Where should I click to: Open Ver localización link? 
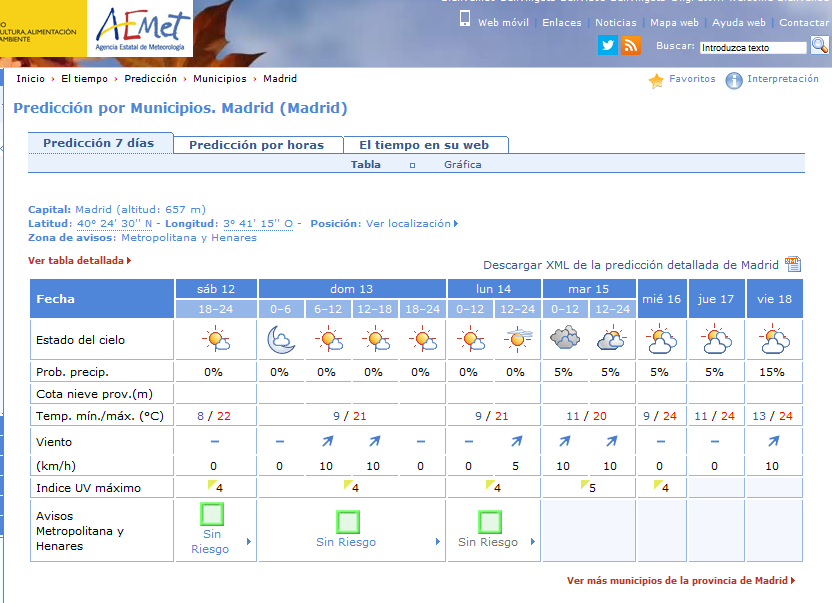(412, 223)
